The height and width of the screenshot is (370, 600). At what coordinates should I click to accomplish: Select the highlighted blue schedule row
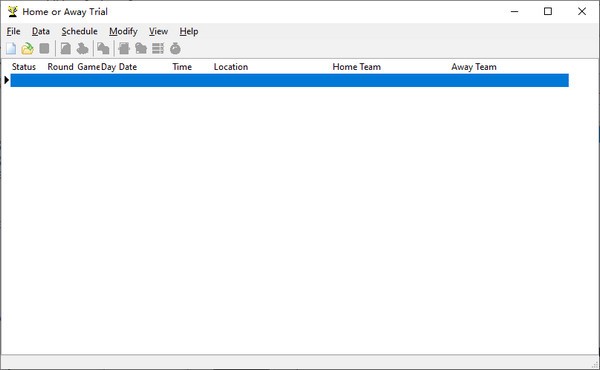tap(289, 80)
